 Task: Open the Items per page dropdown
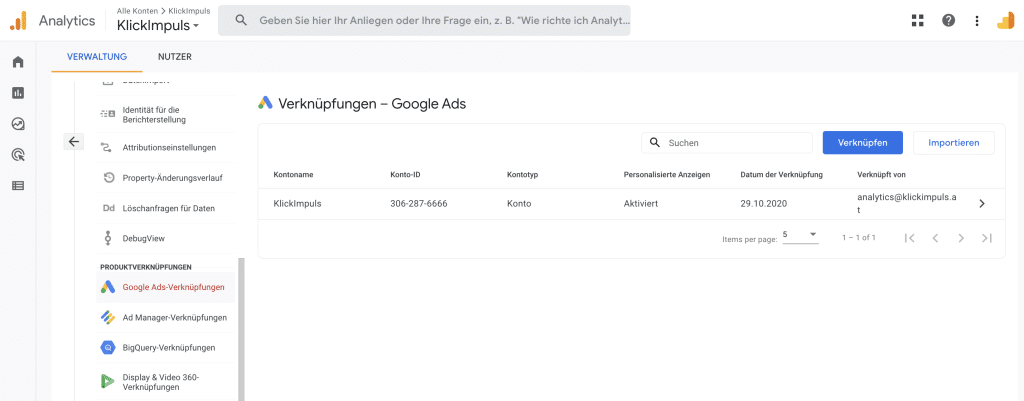[800, 235]
